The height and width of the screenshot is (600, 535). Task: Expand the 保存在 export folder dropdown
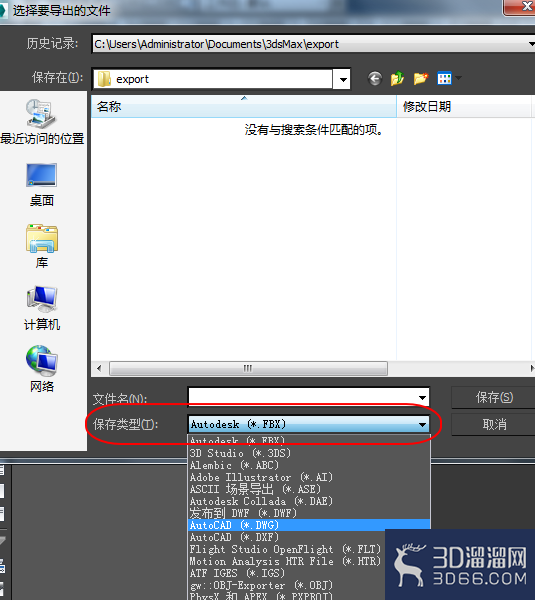pos(343,80)
